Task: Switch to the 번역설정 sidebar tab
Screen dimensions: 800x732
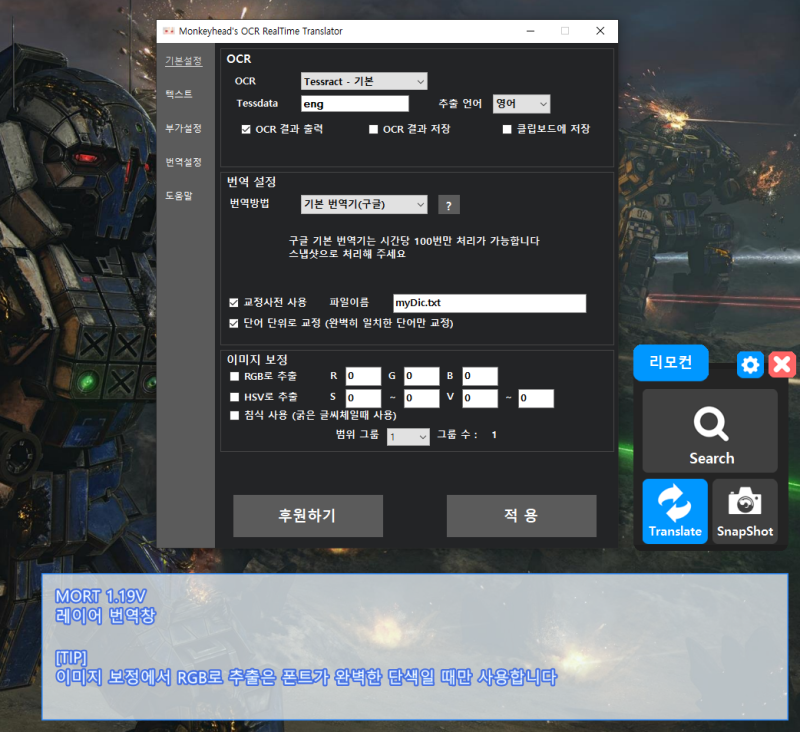Action: coord(184,162)
